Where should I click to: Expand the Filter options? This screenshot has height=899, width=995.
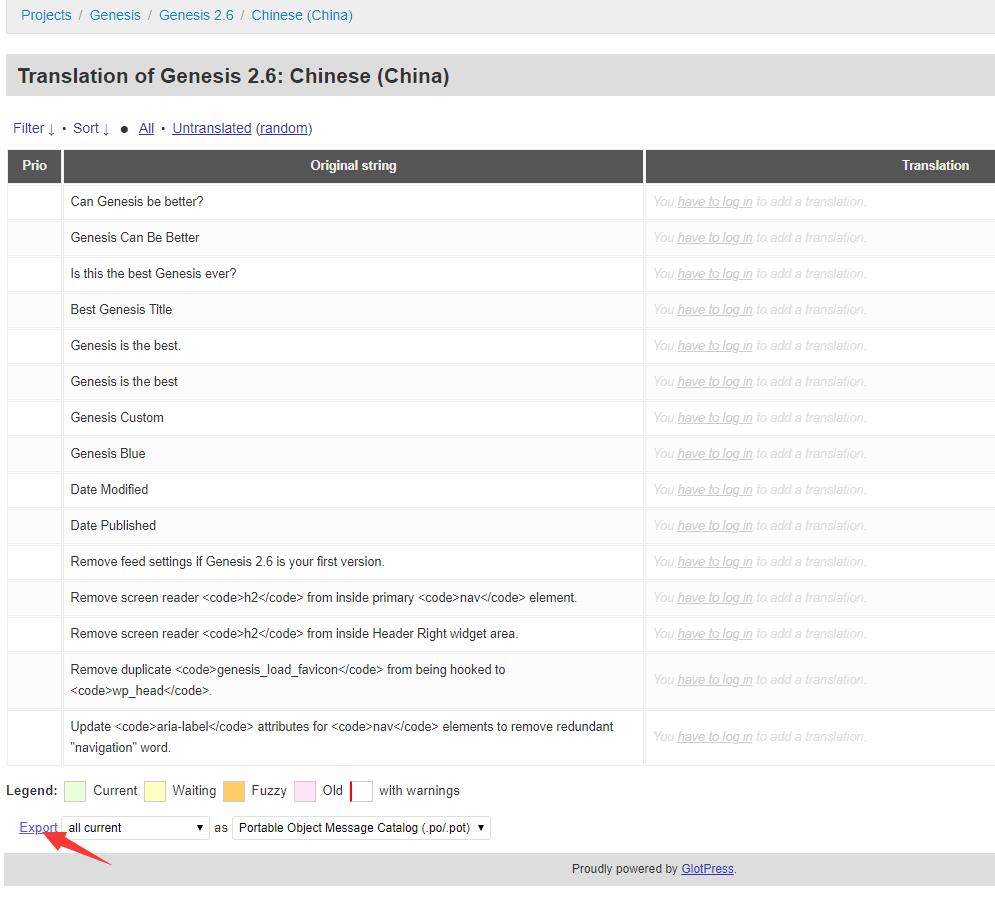[x=33, y=128]
